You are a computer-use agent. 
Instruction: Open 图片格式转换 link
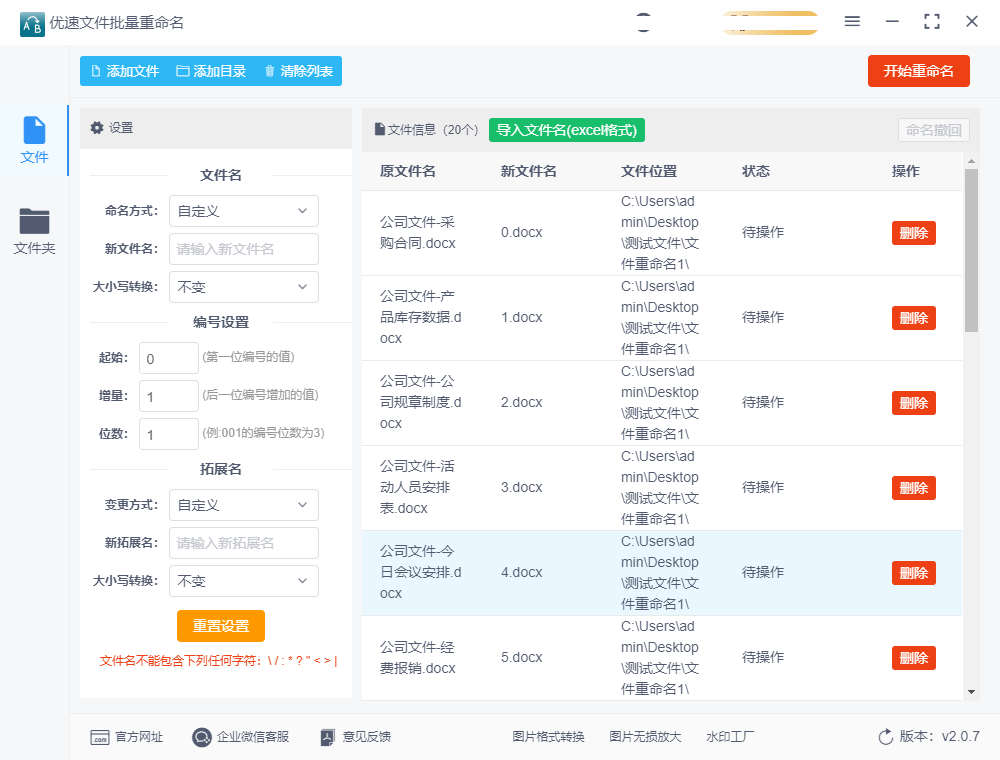point(548,737)
